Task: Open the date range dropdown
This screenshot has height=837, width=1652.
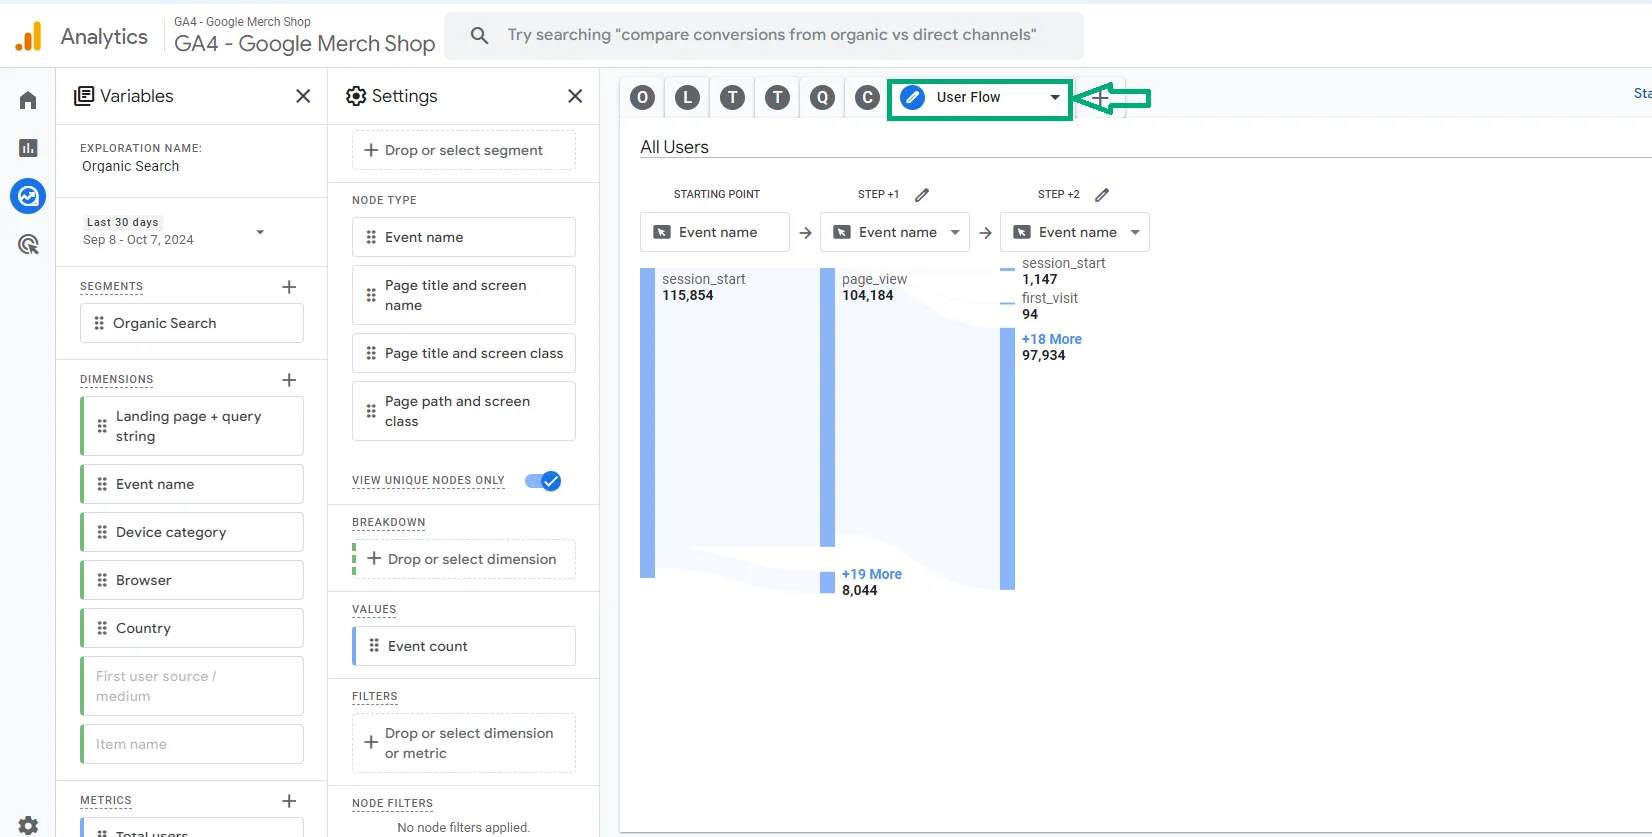Action: [x=260, y=232]
